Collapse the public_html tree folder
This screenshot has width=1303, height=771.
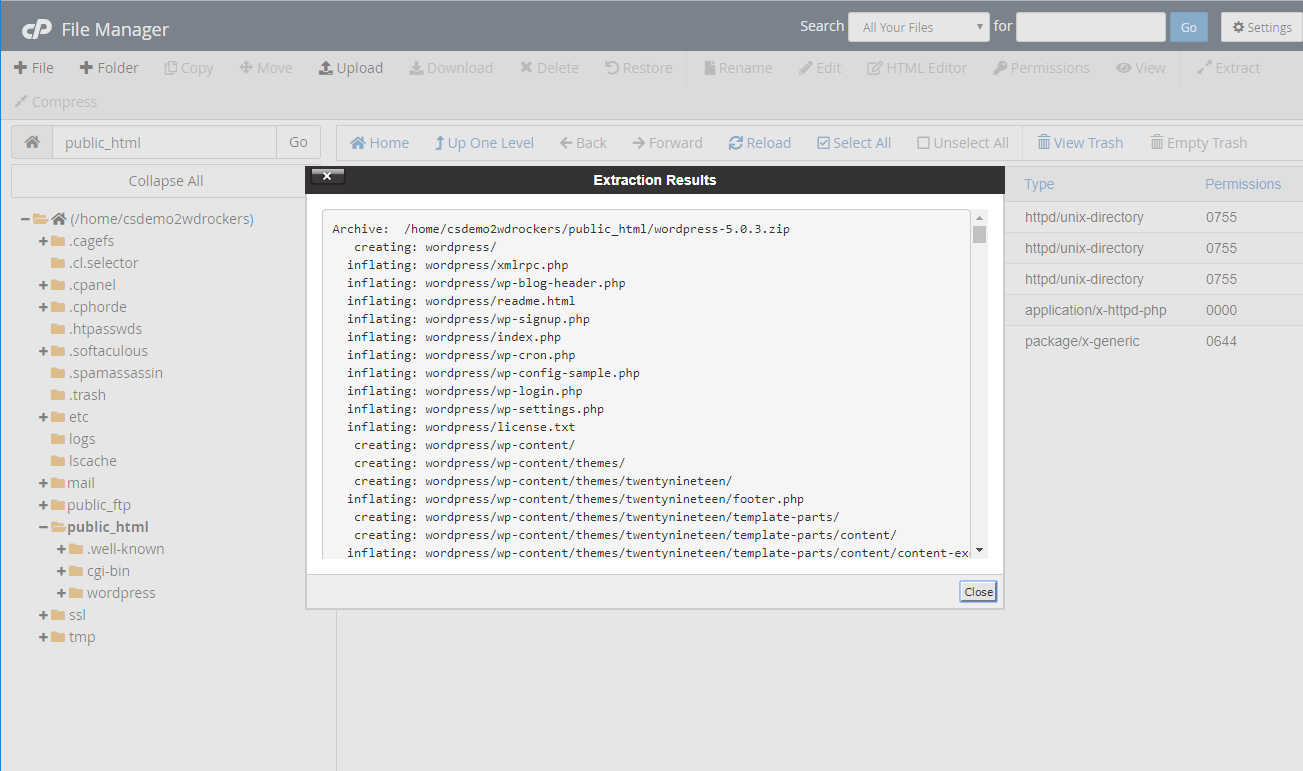pos(44,527)
